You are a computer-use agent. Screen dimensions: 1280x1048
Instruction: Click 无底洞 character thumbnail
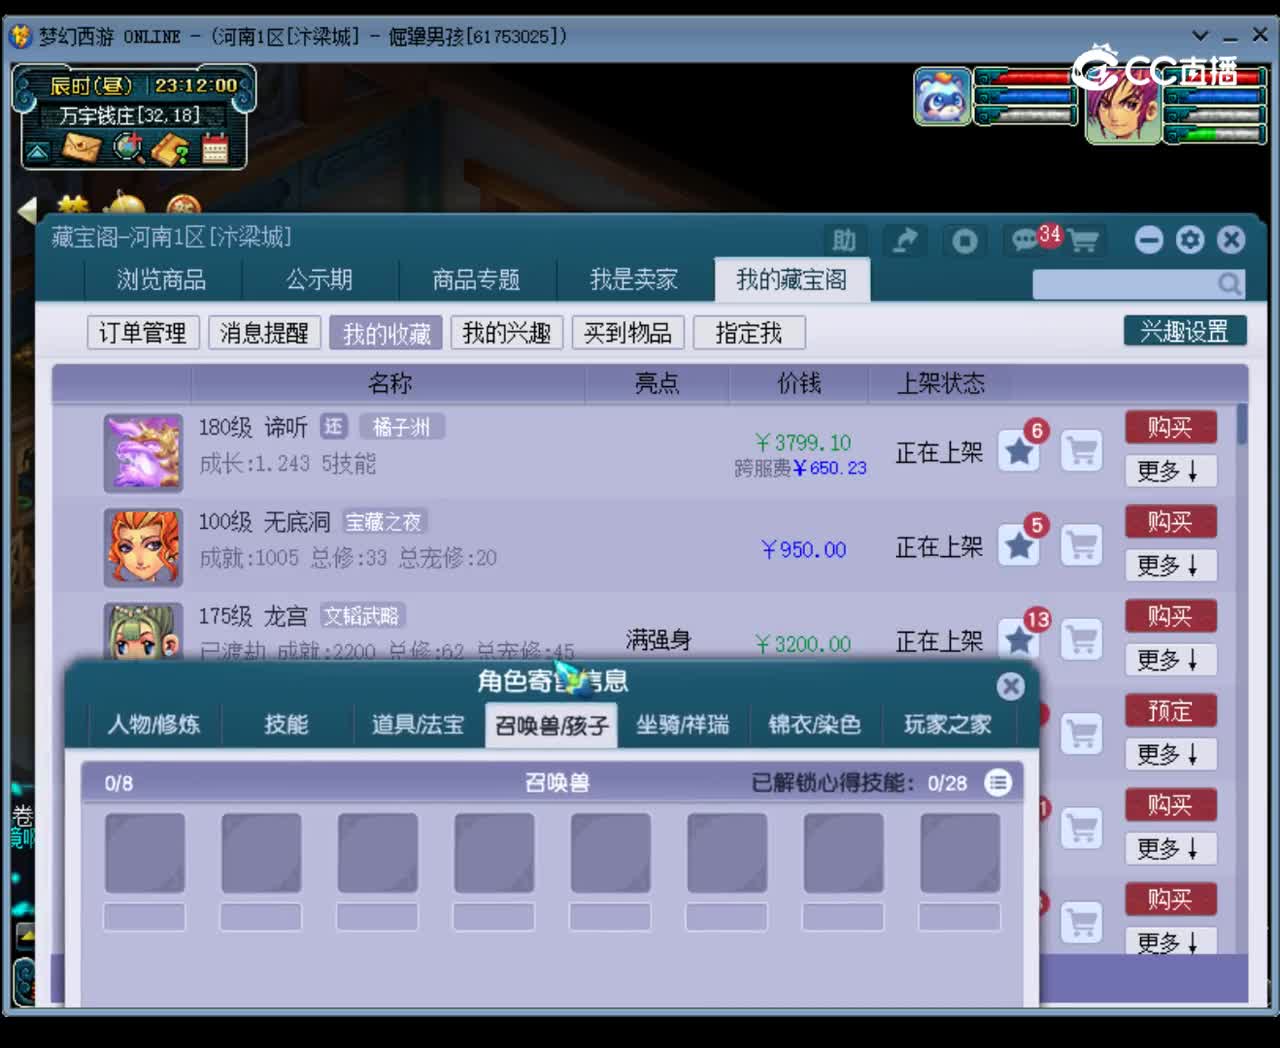point(143,547)
